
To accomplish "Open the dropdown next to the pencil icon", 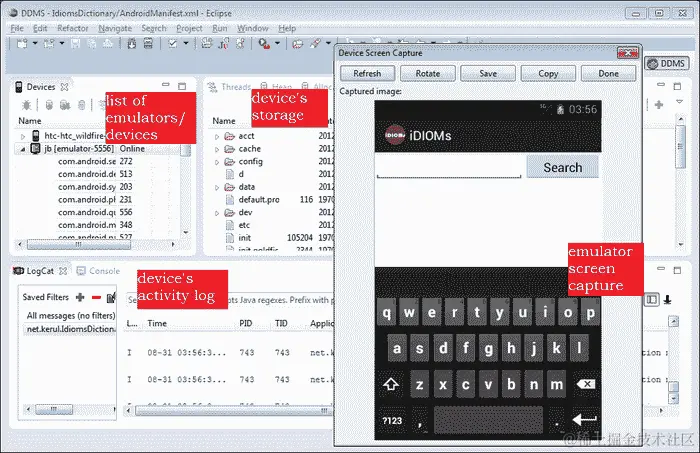I will pos(328,43).
